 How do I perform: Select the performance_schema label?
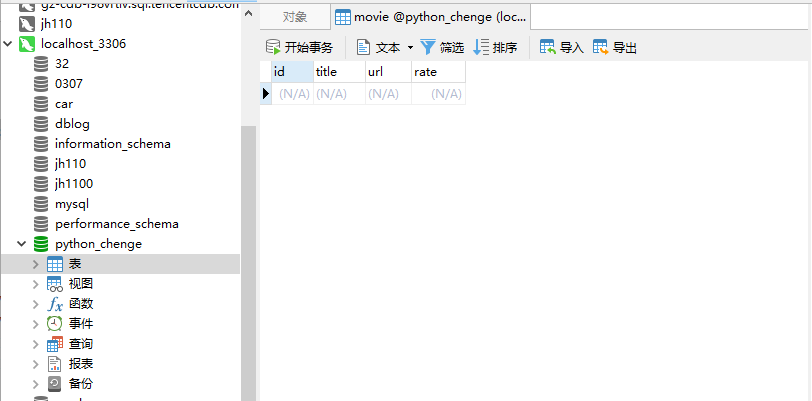[x=117, y=224]
